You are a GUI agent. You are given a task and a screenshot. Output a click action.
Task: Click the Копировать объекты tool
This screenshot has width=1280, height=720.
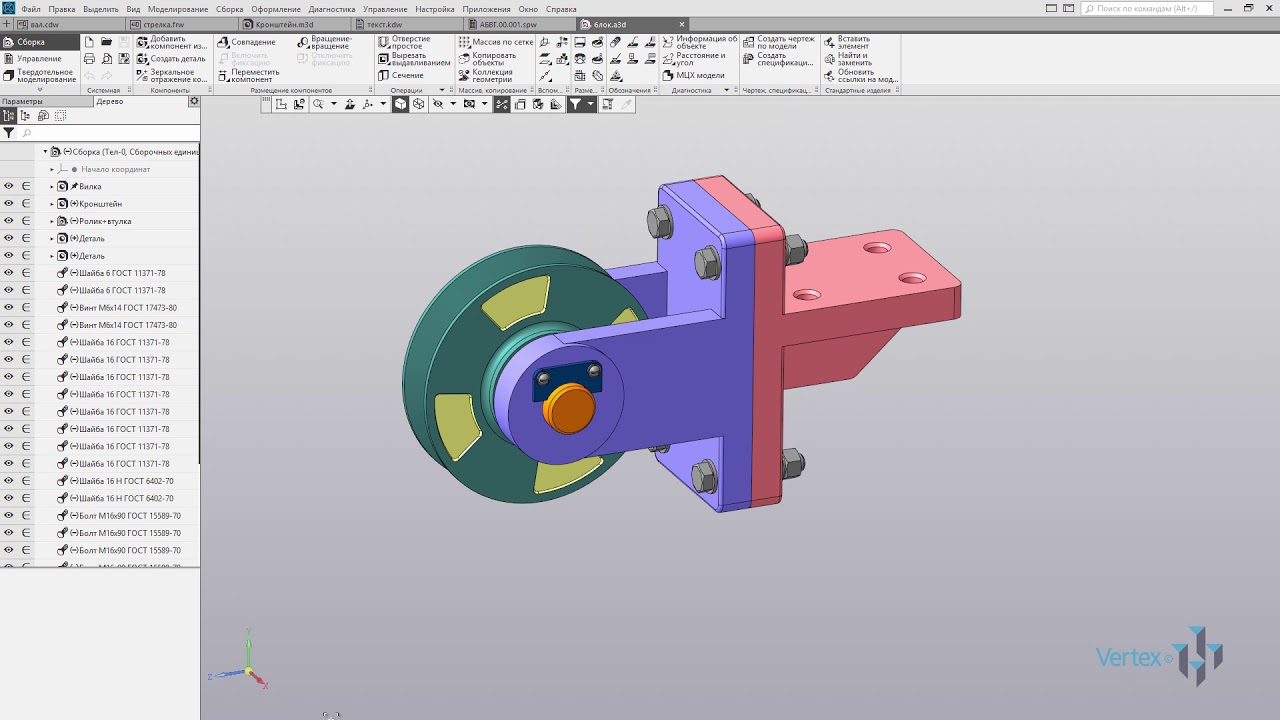pos(487,59)
